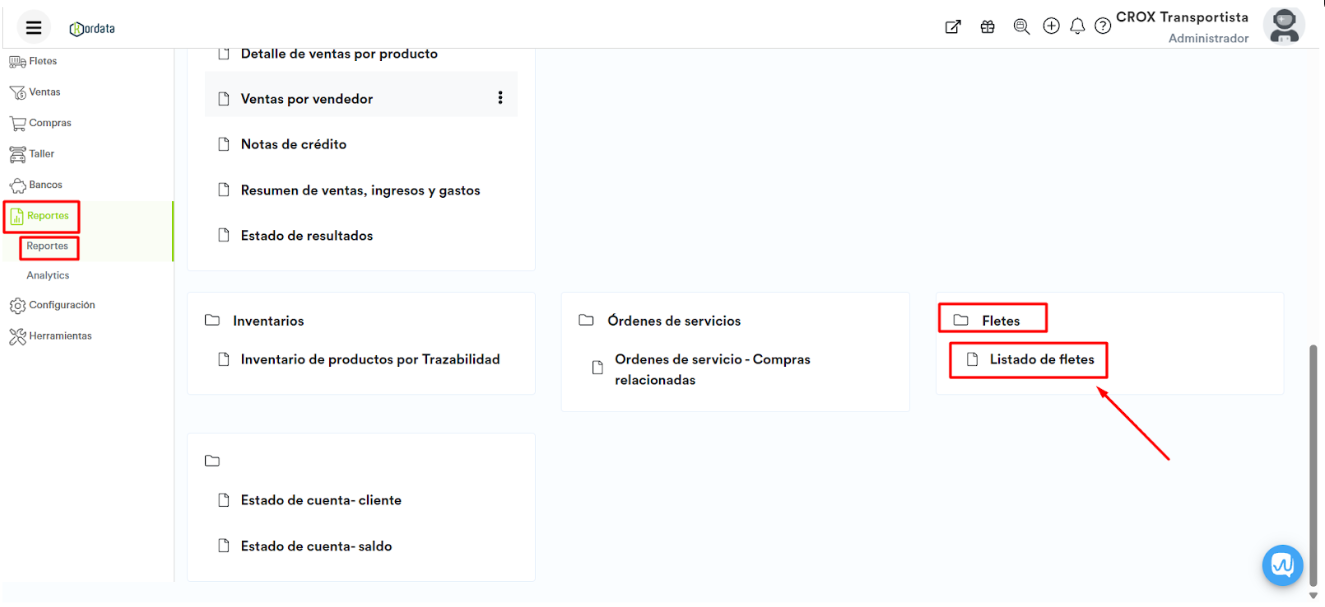Click the search magnifier icon

coord(1021,27)
